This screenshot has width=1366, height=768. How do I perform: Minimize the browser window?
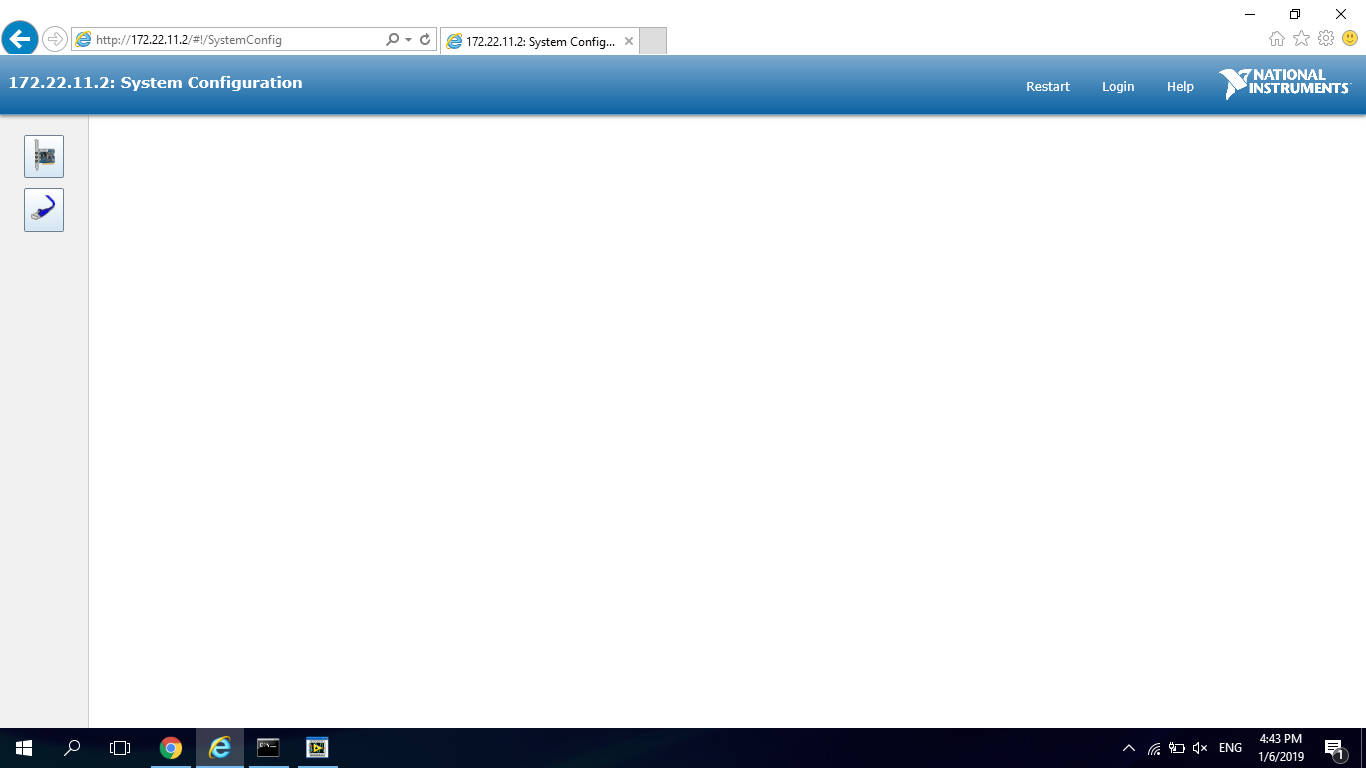(1250, 14)
